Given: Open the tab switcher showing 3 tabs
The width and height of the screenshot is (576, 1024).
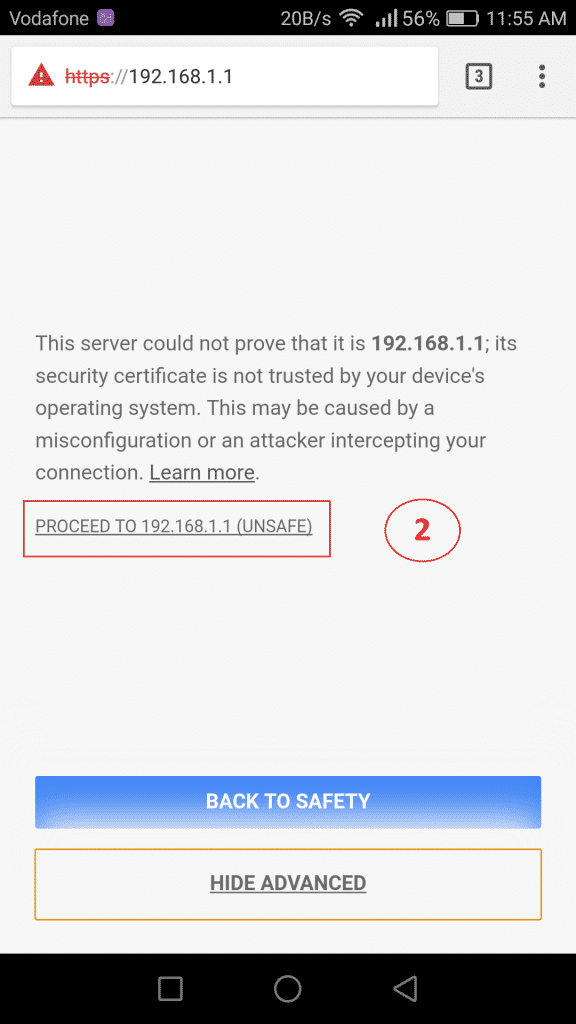Looking at the screenshot, I should click(478, 76).
